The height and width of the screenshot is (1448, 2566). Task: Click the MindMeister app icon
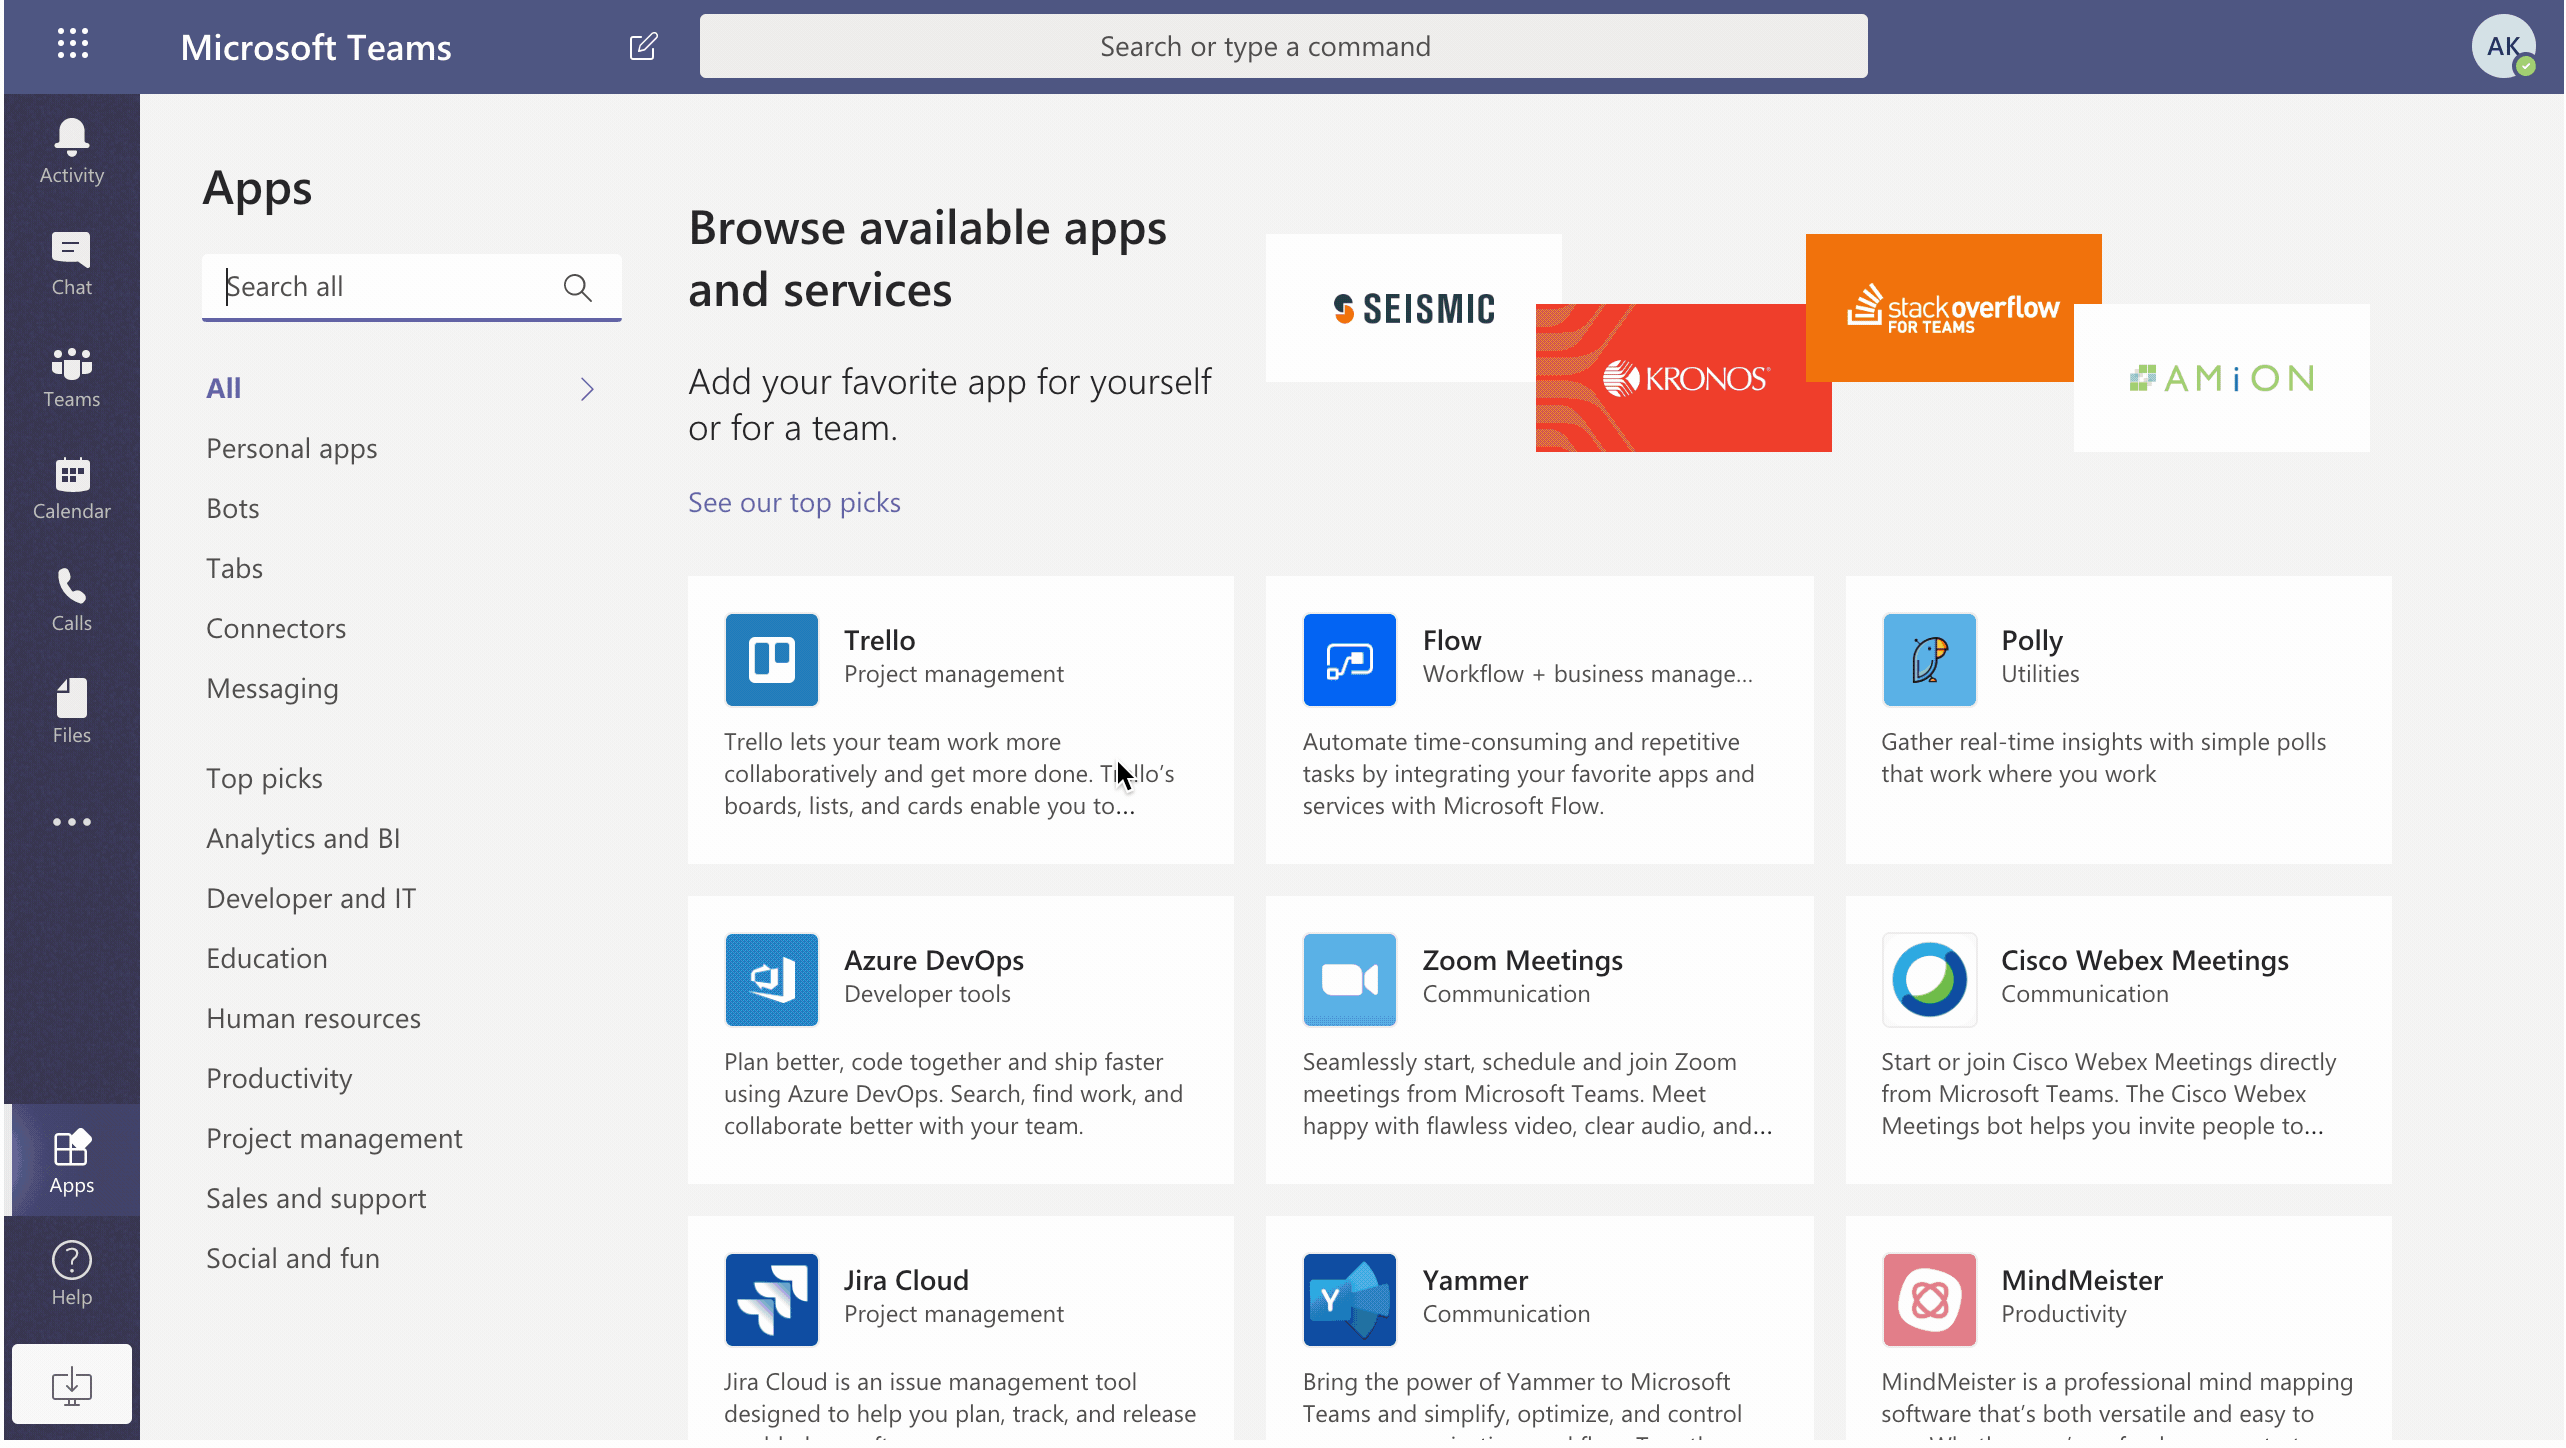tap(1929, 1300)
